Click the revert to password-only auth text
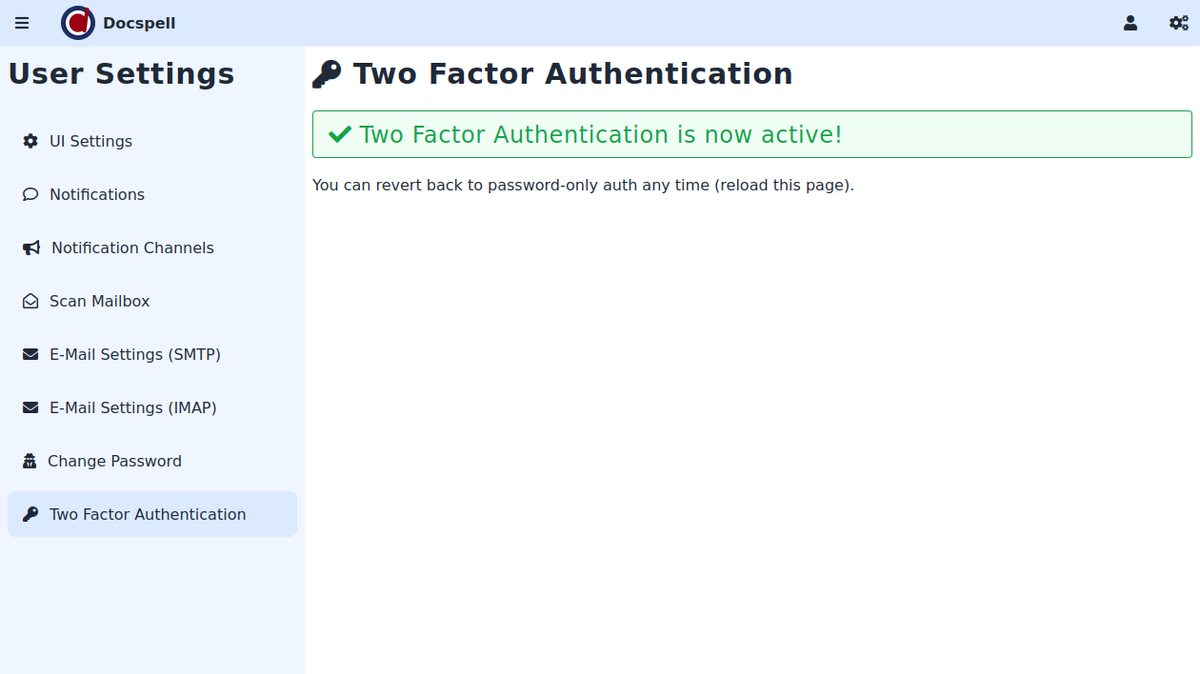Image resolution: width=1200 pixels, height=674 pixels. click(583, 185)
